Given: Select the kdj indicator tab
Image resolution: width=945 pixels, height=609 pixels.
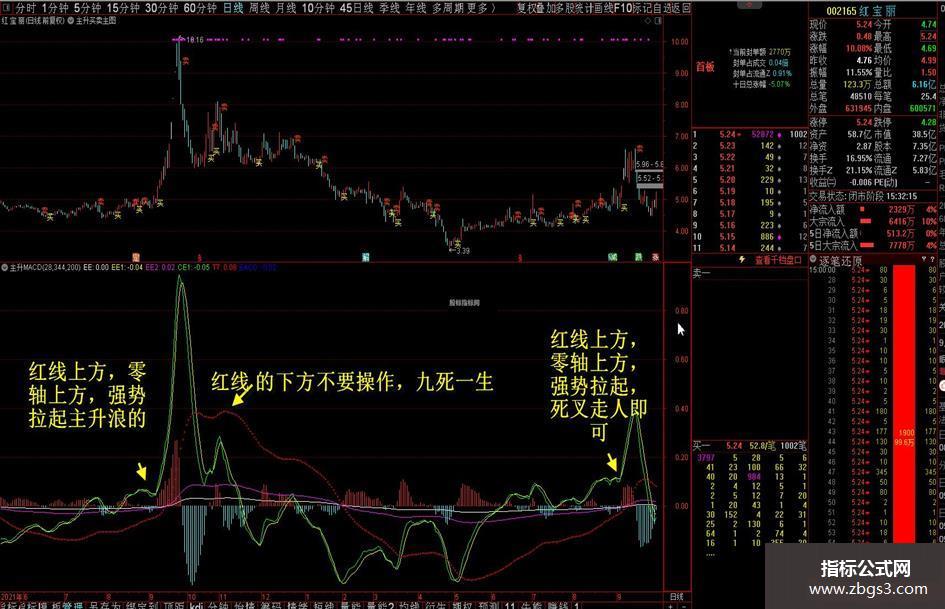Looking at the screenshot, I should pyautogui.click(x=196, y=605).
